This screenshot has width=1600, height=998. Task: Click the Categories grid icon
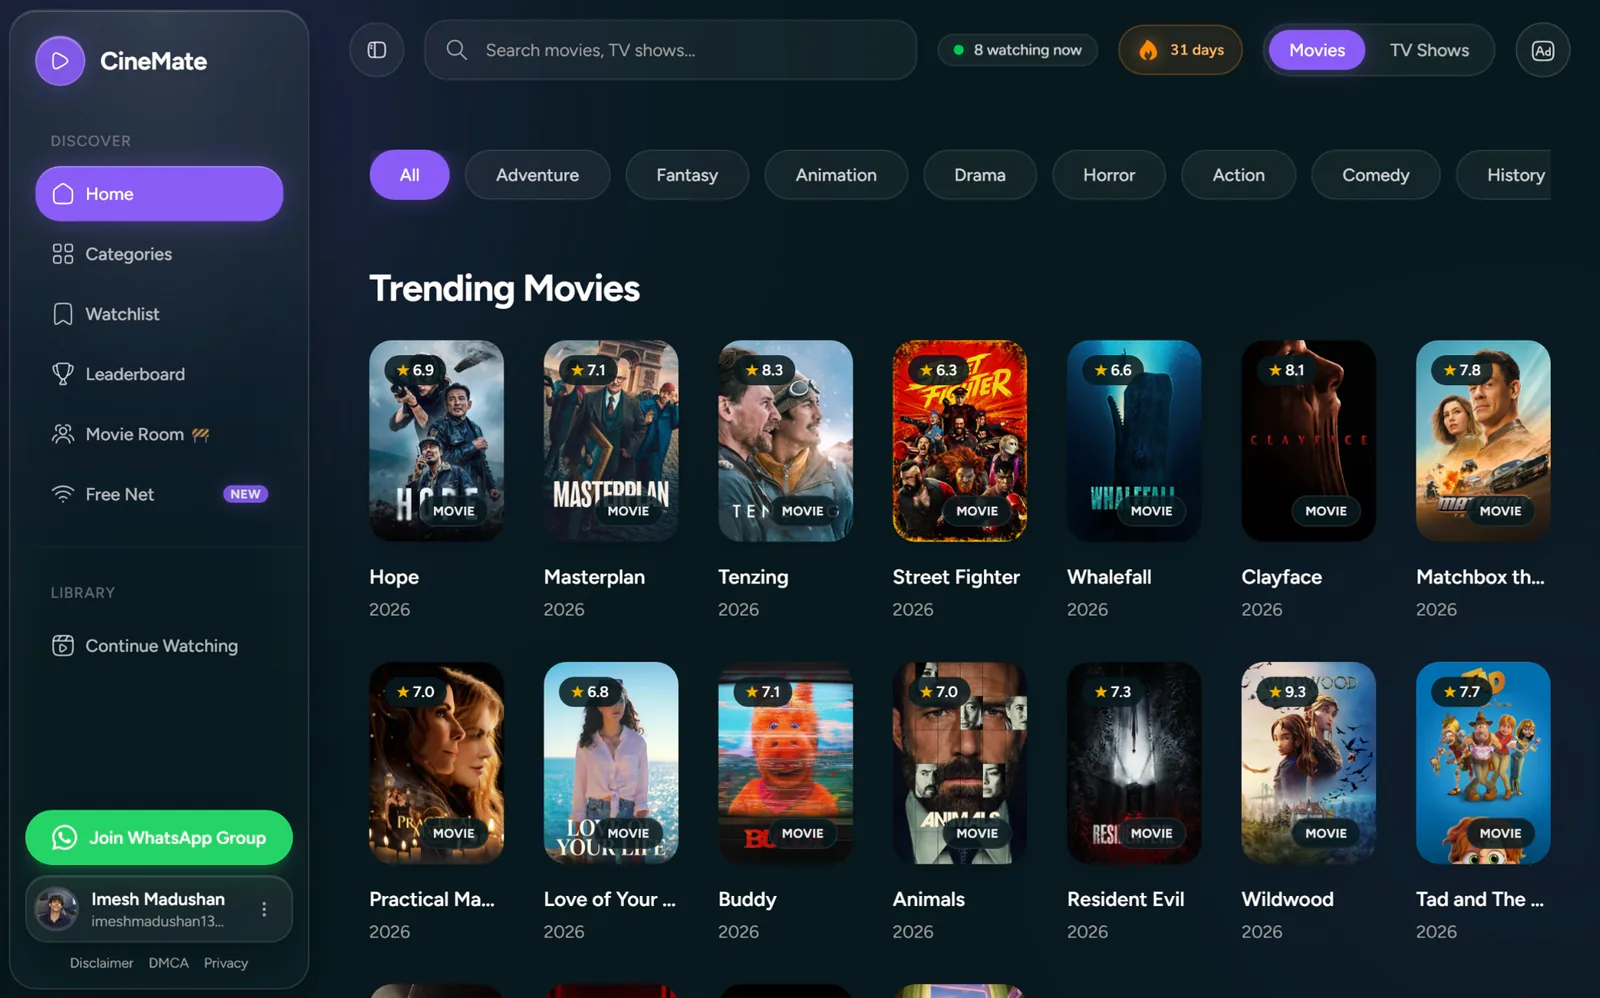coord(63,254)
